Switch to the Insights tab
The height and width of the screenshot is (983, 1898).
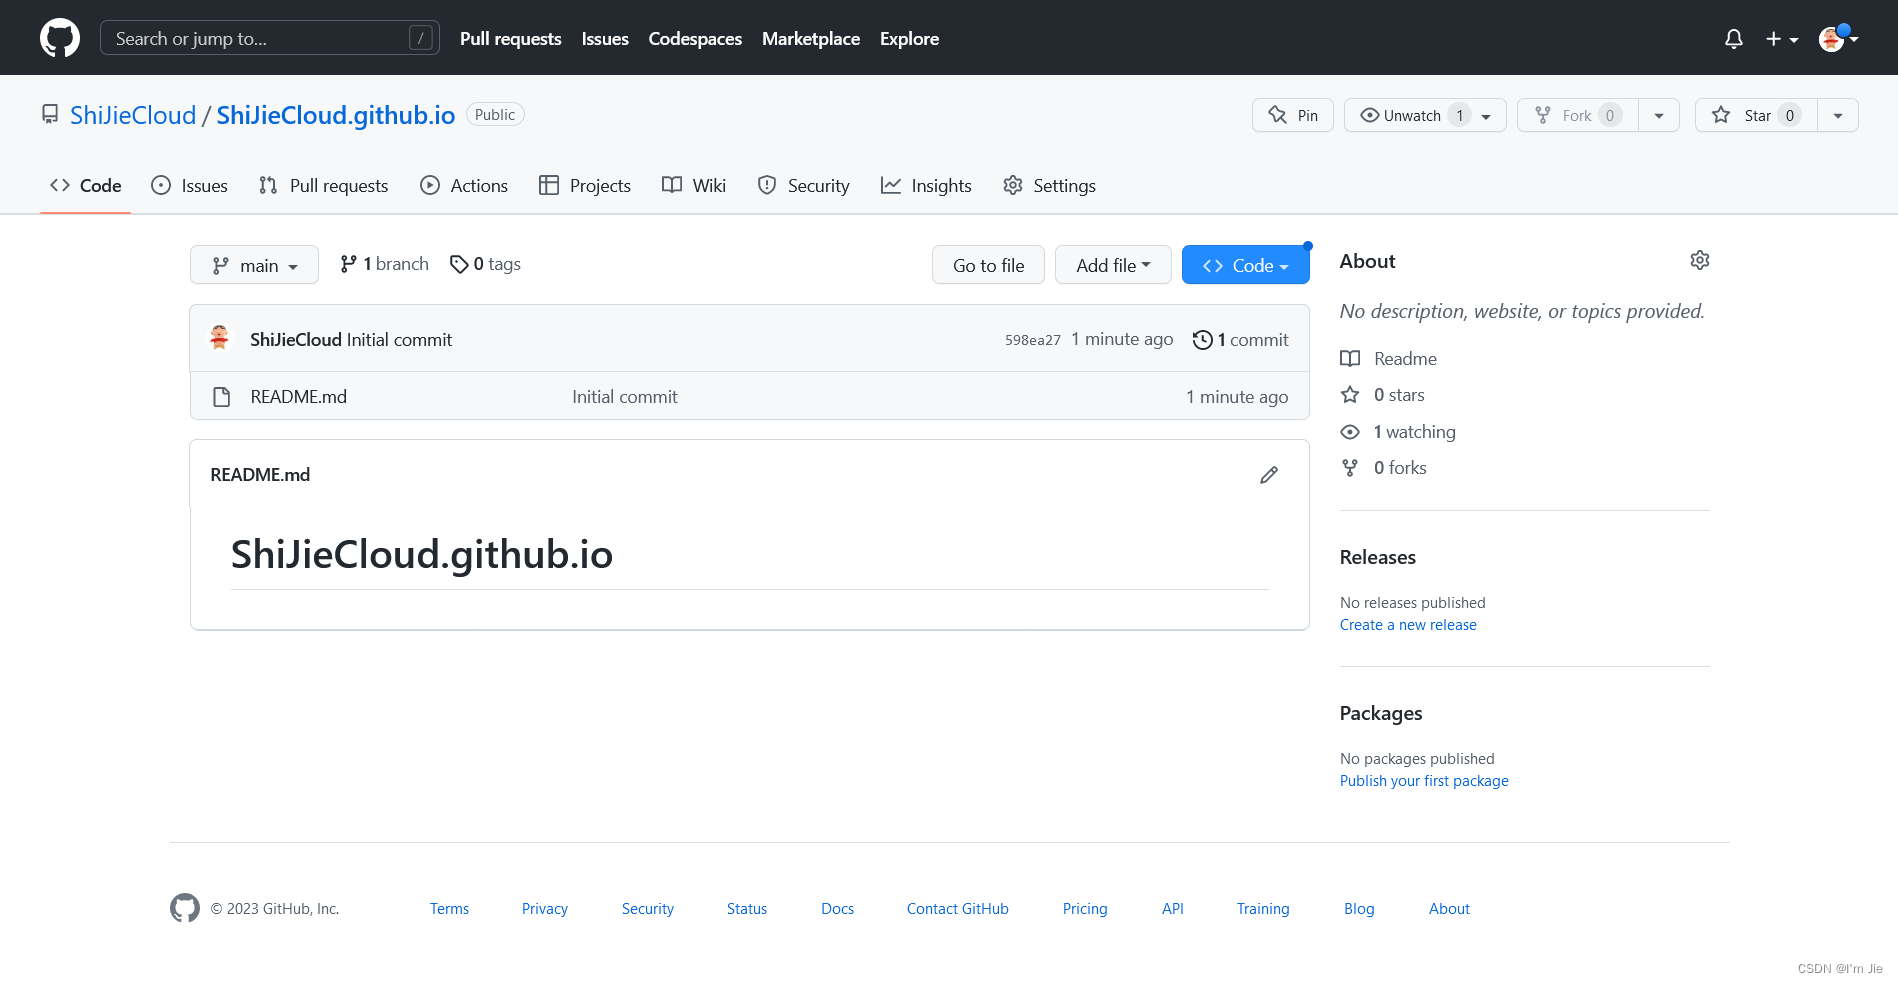point(926,185)
